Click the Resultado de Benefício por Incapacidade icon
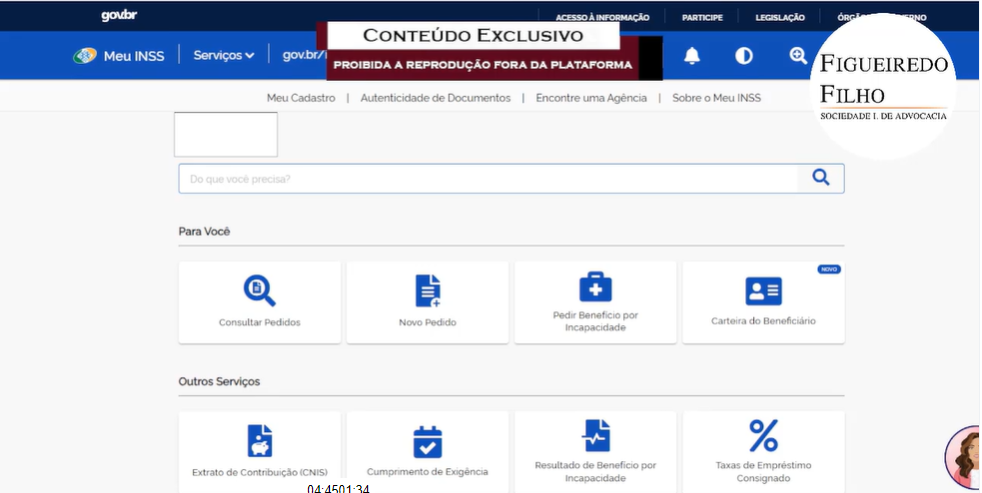Viewport: 982px width, 493px height. 595,435
